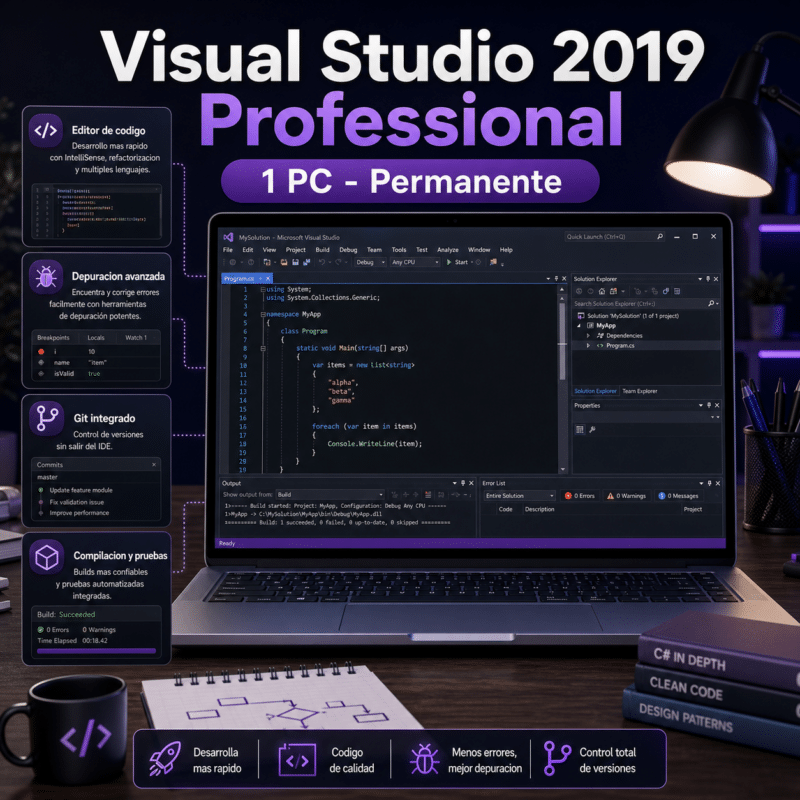The height and width of the screenshot is (800, 800).
Task: Open the Debug menu
Action: coord(348,250)
